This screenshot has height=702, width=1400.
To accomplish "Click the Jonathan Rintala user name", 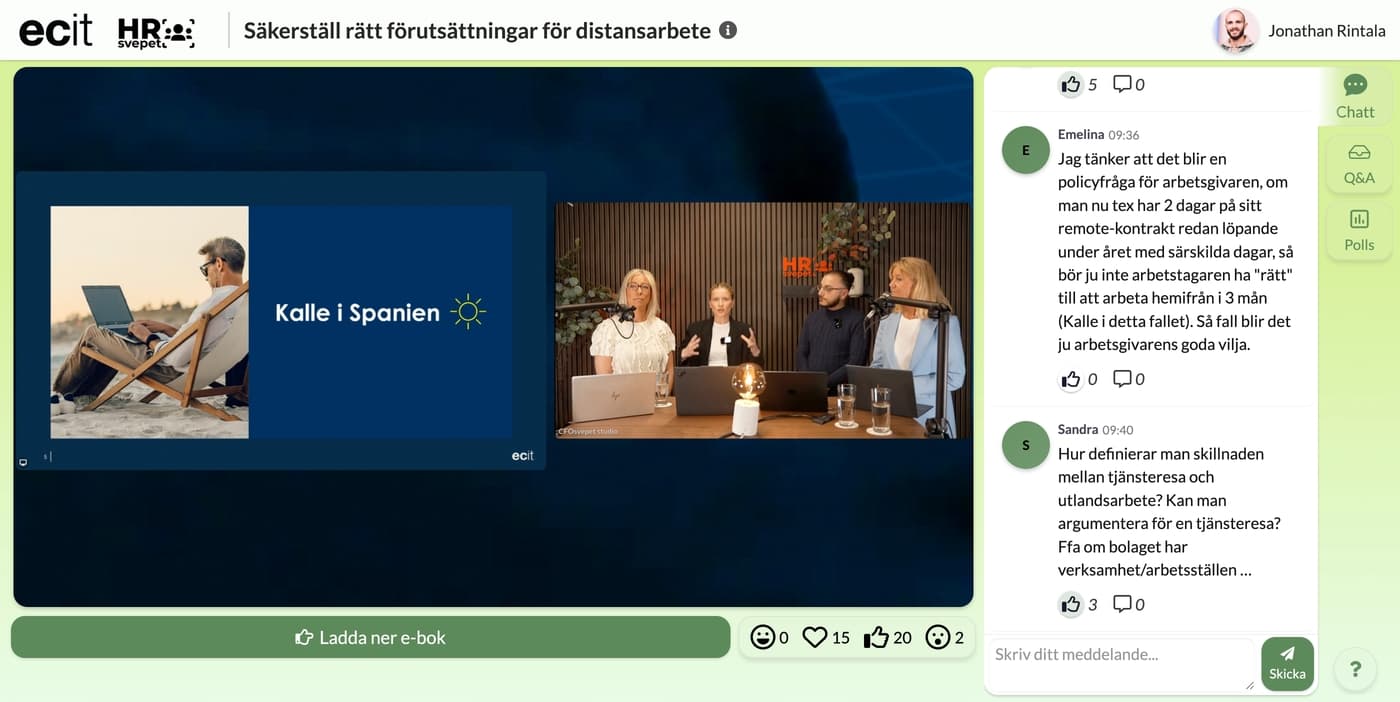I will click(x=1327, y=31).
